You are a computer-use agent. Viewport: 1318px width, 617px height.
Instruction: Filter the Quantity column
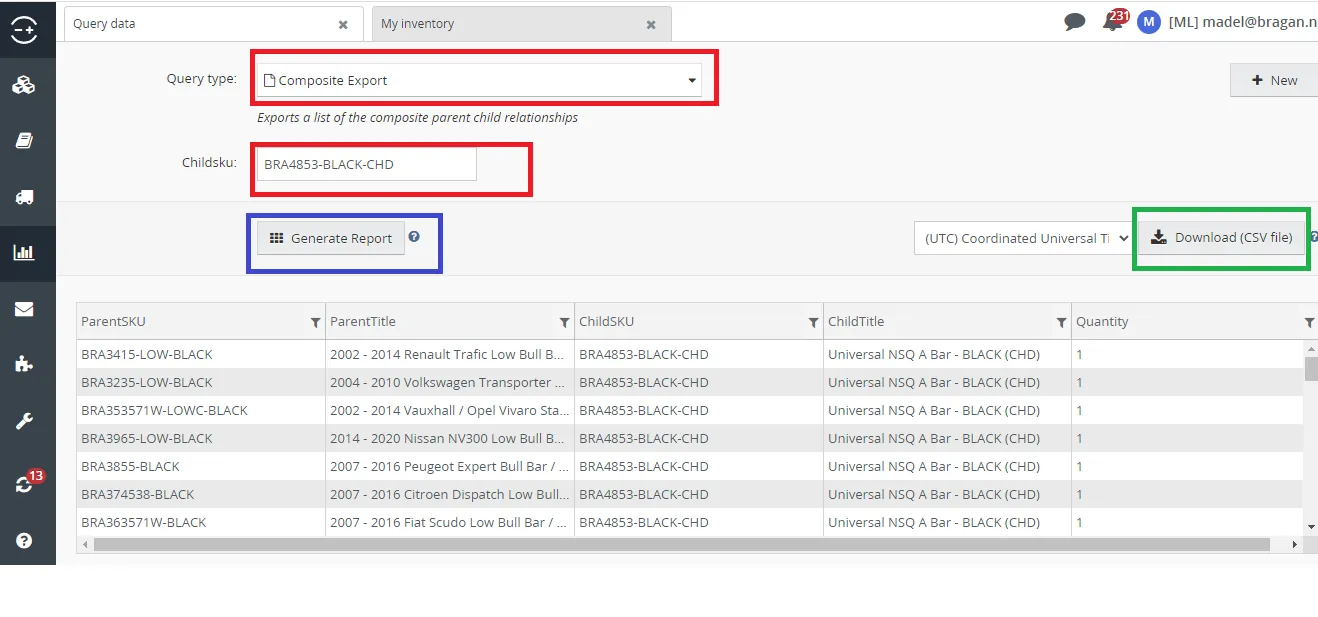tap(1310, 322)
